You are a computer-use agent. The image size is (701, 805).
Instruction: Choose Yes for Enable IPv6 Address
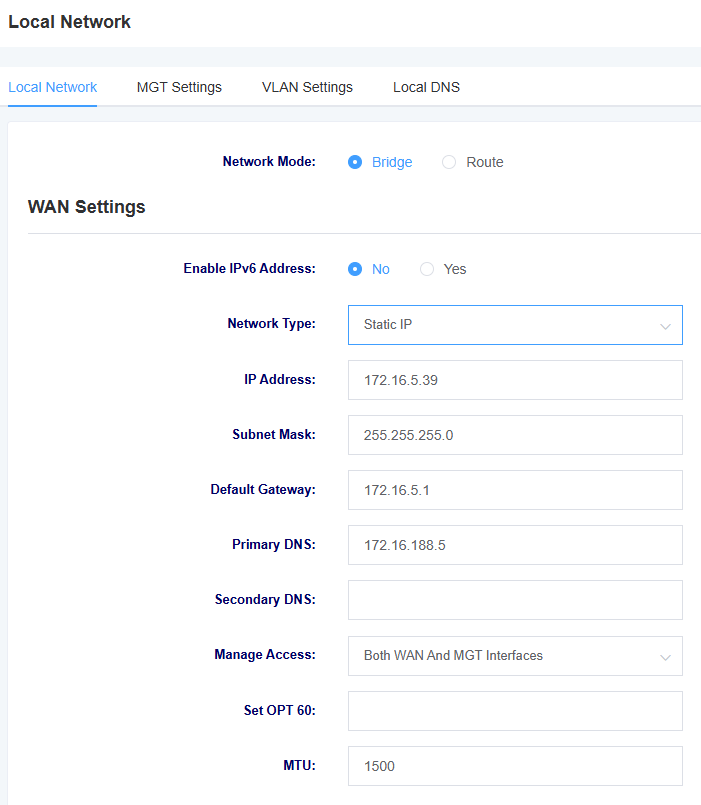tap(427, 269)
